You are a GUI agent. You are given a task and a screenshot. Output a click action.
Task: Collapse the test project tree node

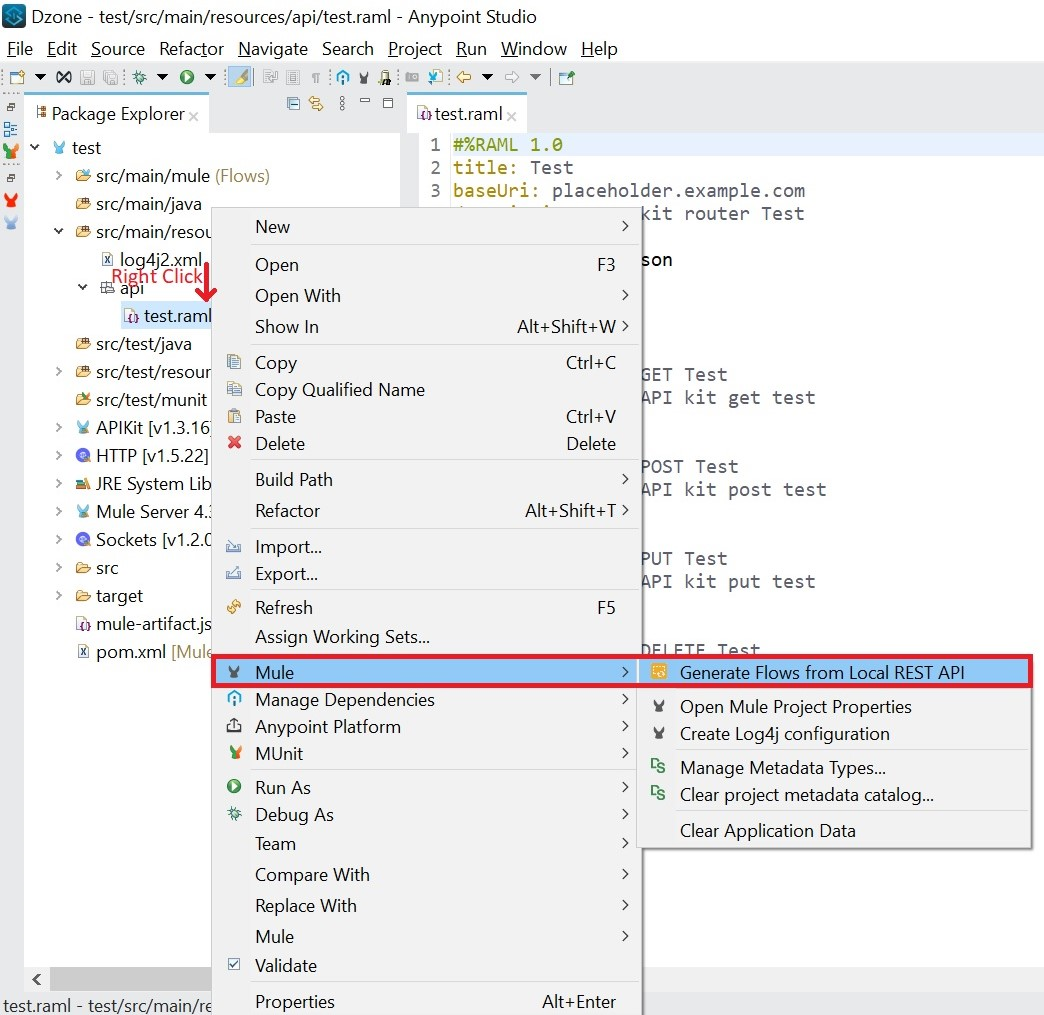click(35, 148)
